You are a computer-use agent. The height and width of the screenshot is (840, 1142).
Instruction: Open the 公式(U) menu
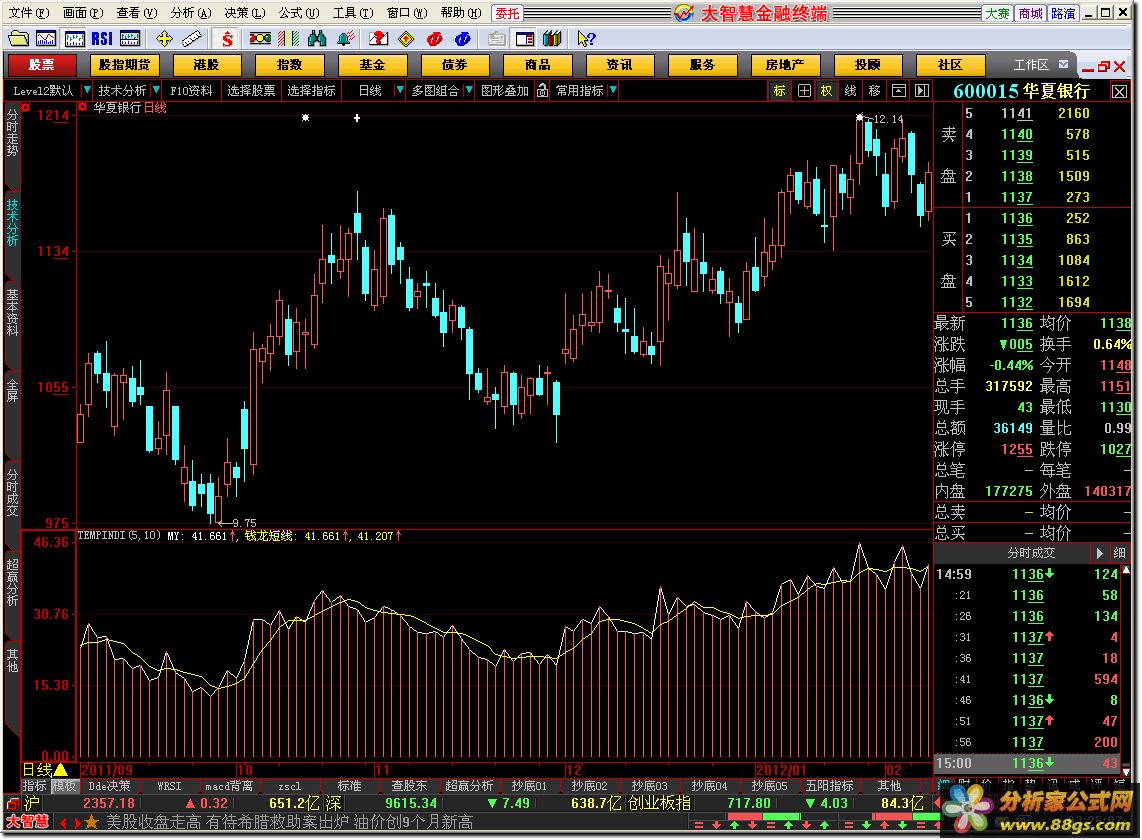click(299, 12)
